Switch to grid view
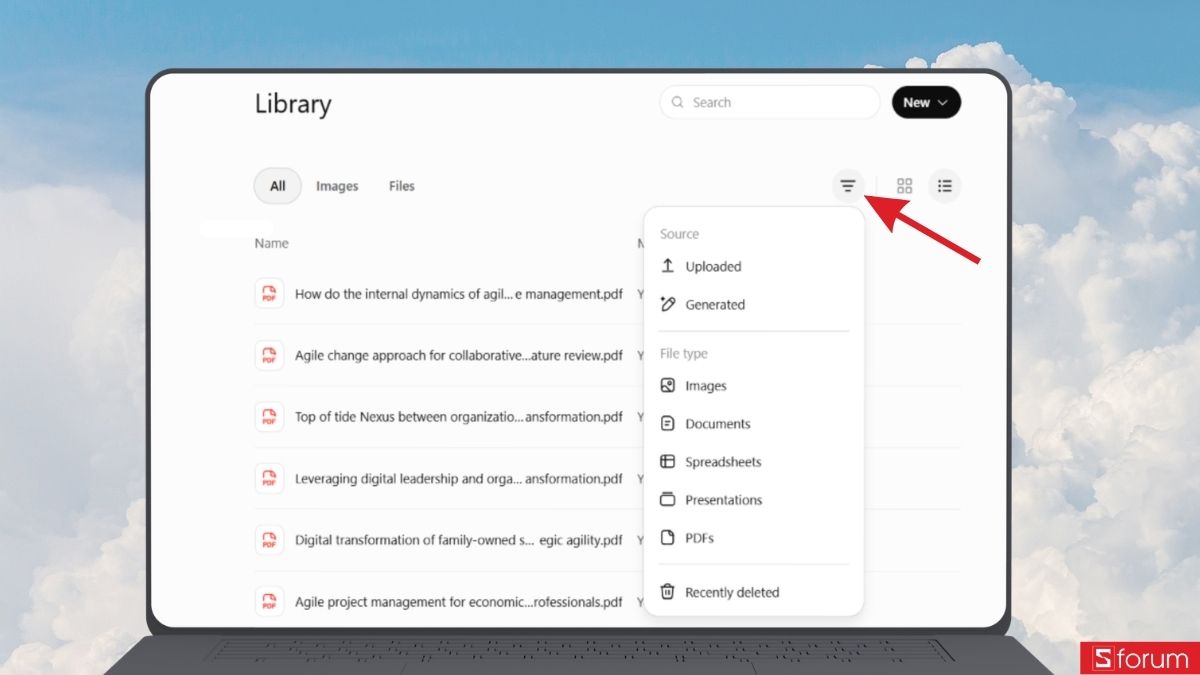1200x675 pixels. click(905, 186)
